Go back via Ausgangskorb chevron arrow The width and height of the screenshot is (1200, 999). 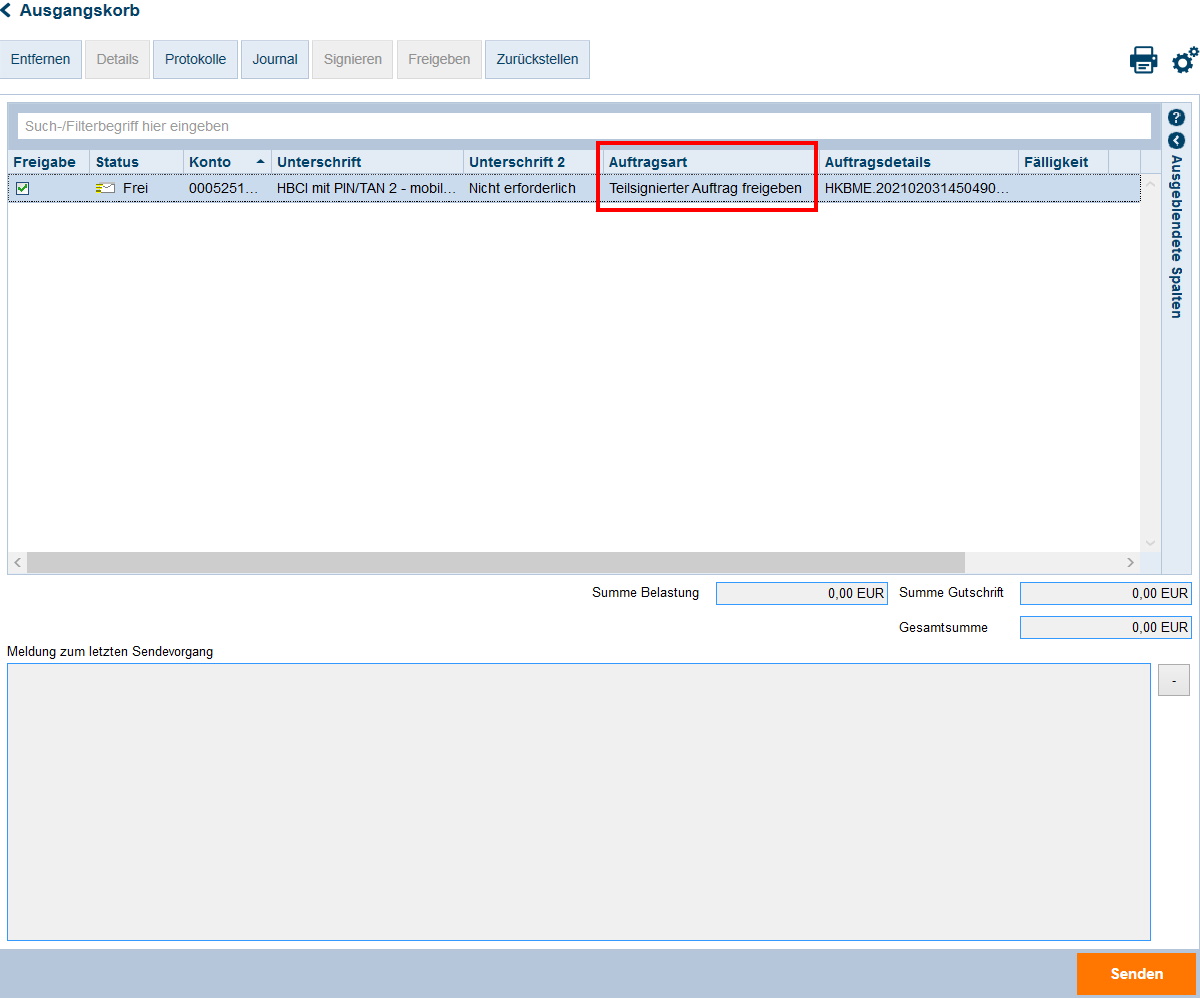(x=6, y=11)
